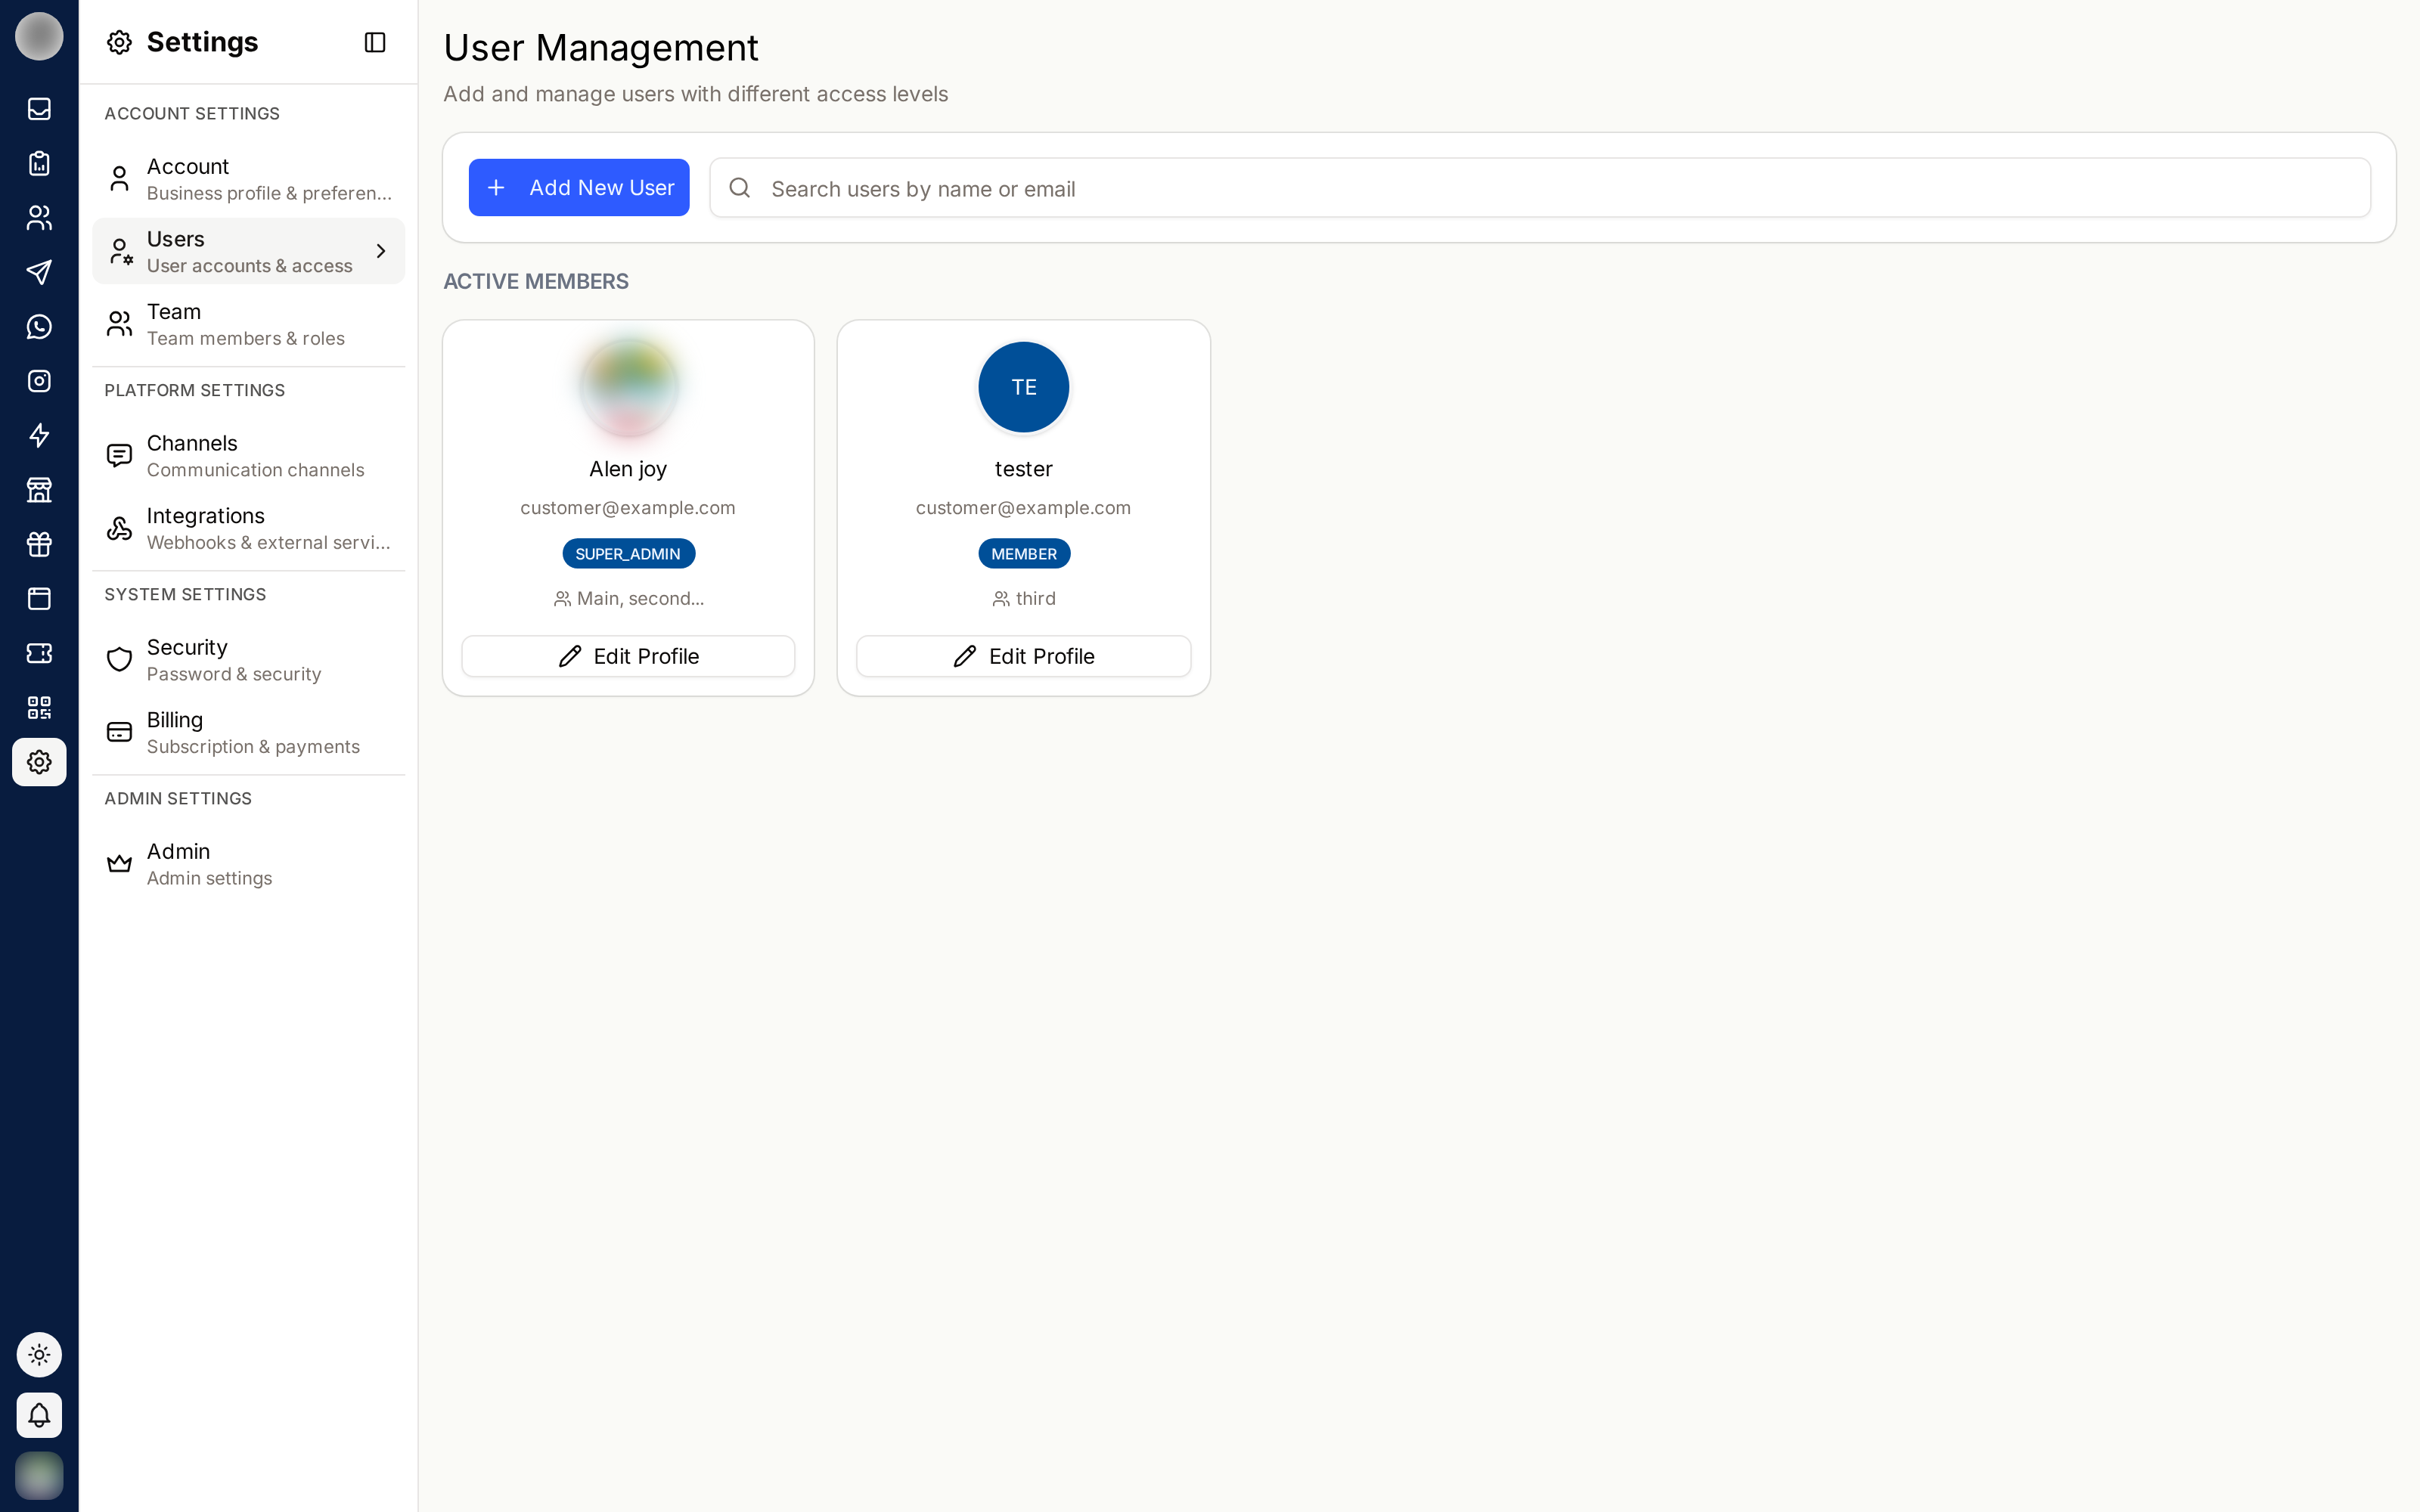Open the inbox icon in left rail
This screenshot has width=2420, height=1512.
pyautogui.click(x=39, y=108)
